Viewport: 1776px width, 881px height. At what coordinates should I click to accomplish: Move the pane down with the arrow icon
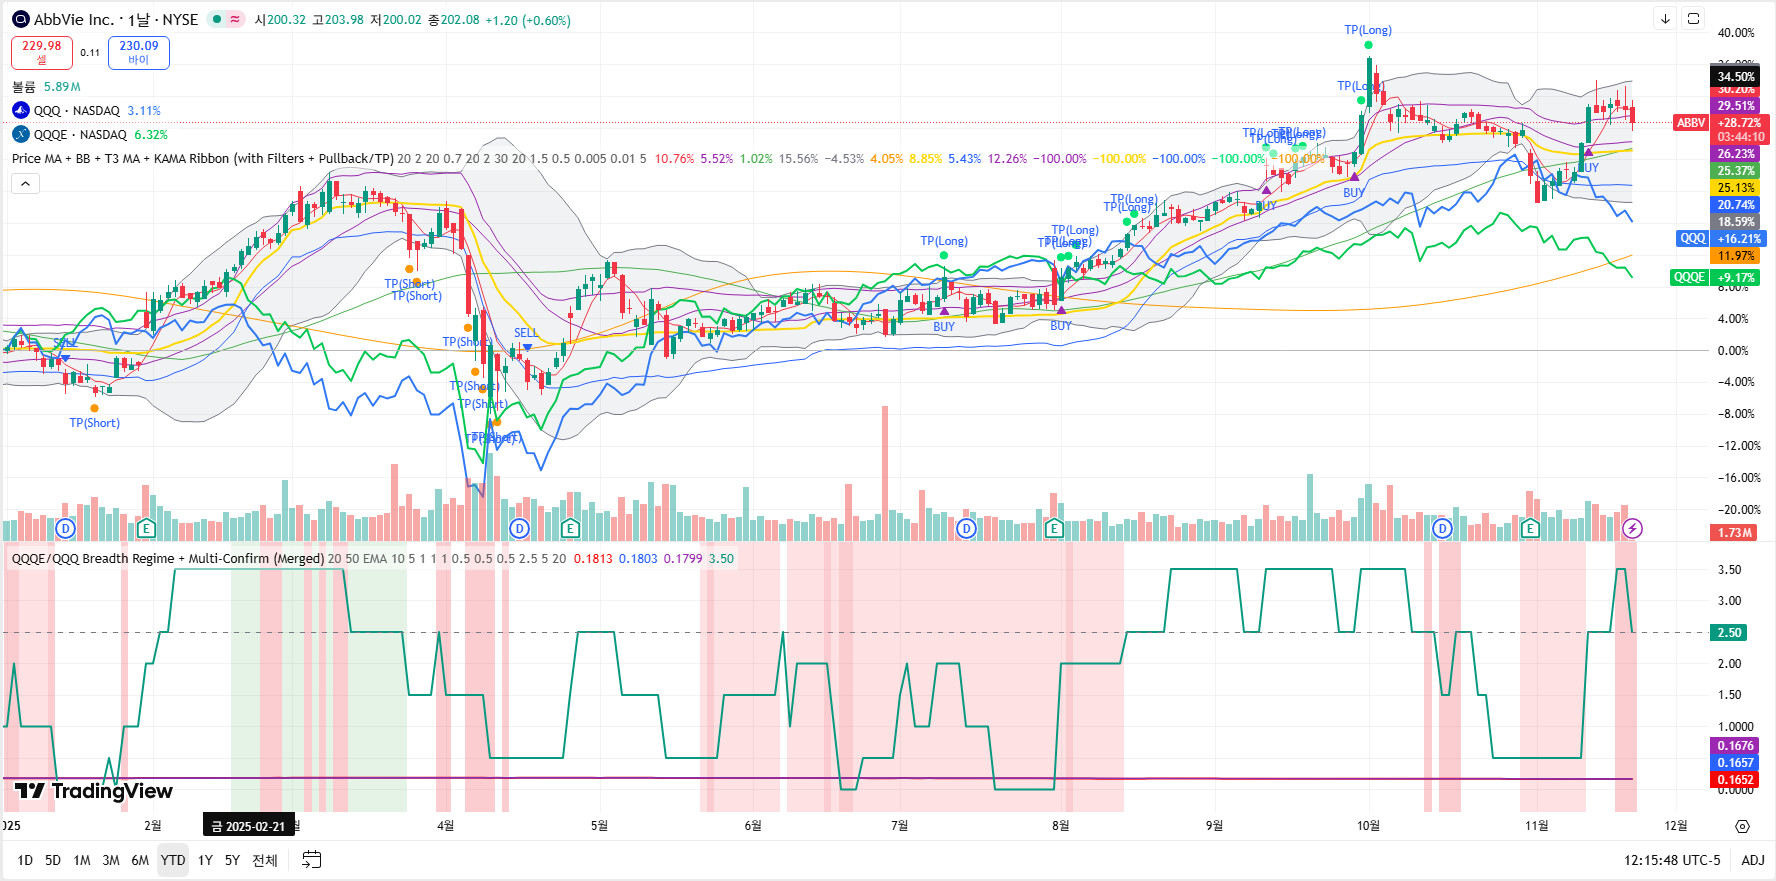pos(1665,18)
